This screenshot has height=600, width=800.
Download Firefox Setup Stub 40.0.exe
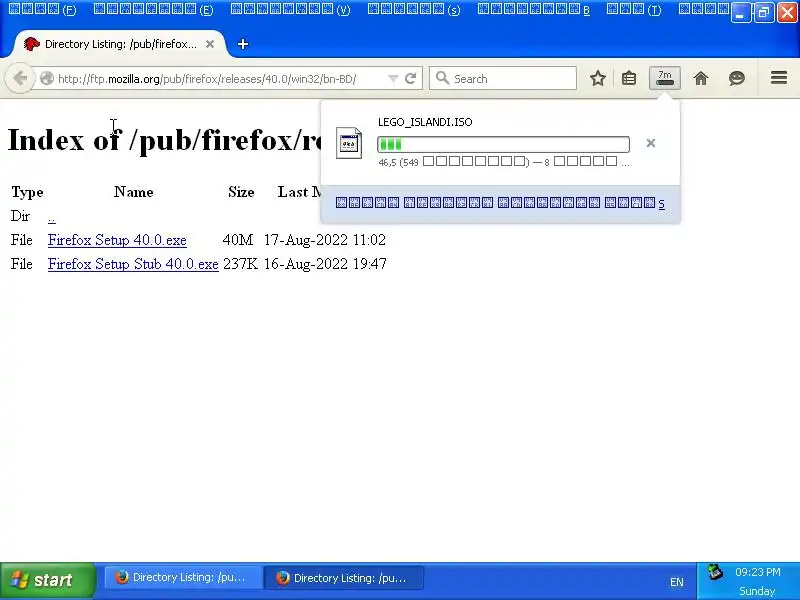[x=133, y=264]
